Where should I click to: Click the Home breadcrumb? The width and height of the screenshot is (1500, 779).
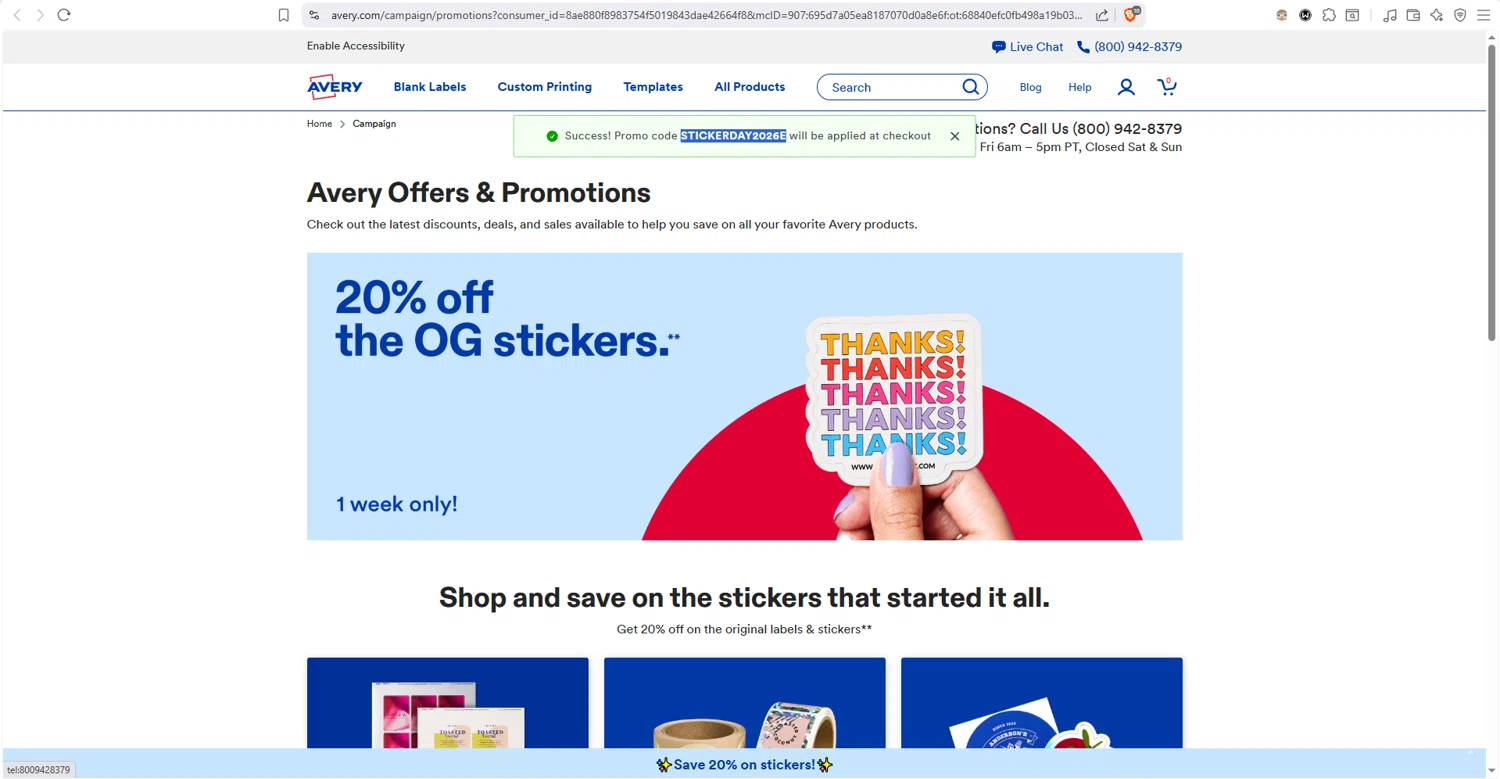[319, 124]
